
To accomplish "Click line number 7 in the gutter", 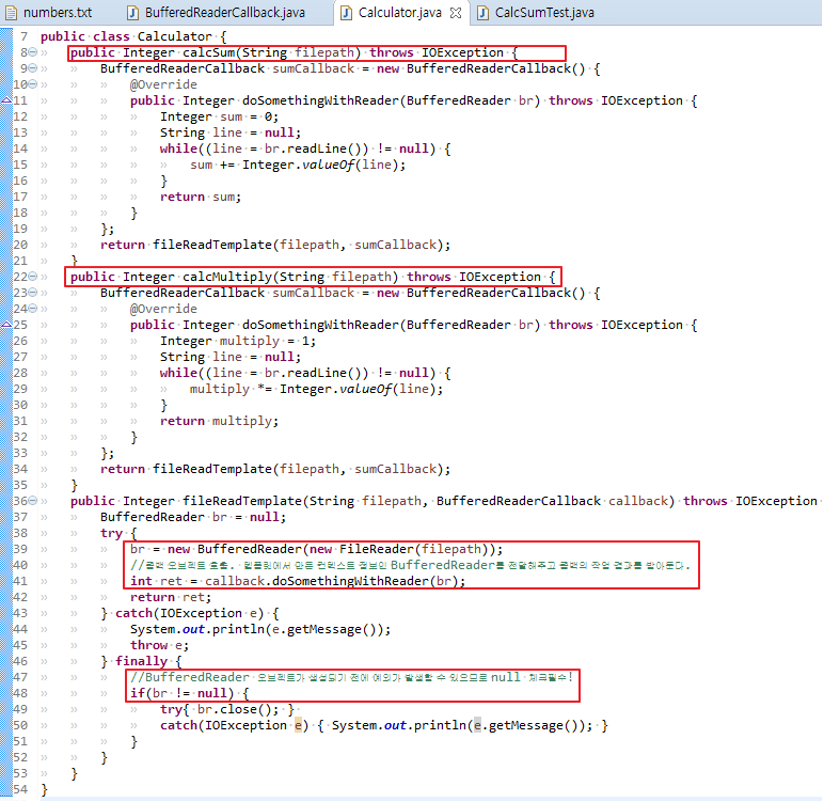I will click(24, 37).
